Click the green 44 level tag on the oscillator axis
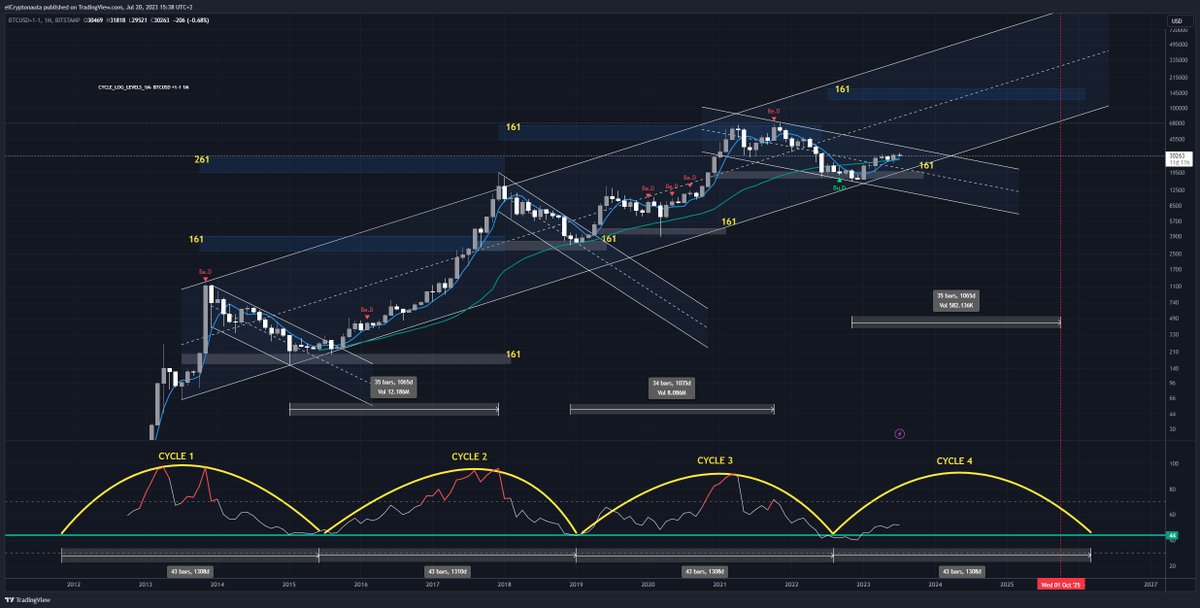This screenshot has height=608, width=1200. 1171,536
